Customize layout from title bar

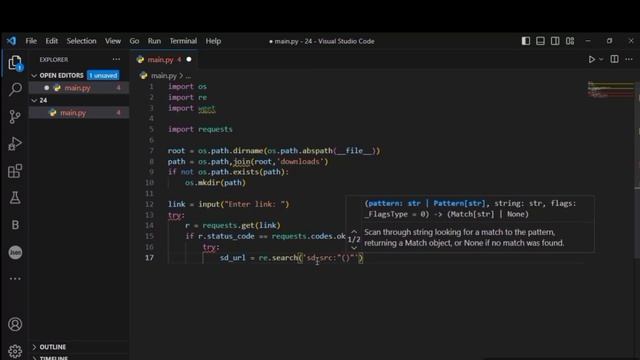point(570,41)
